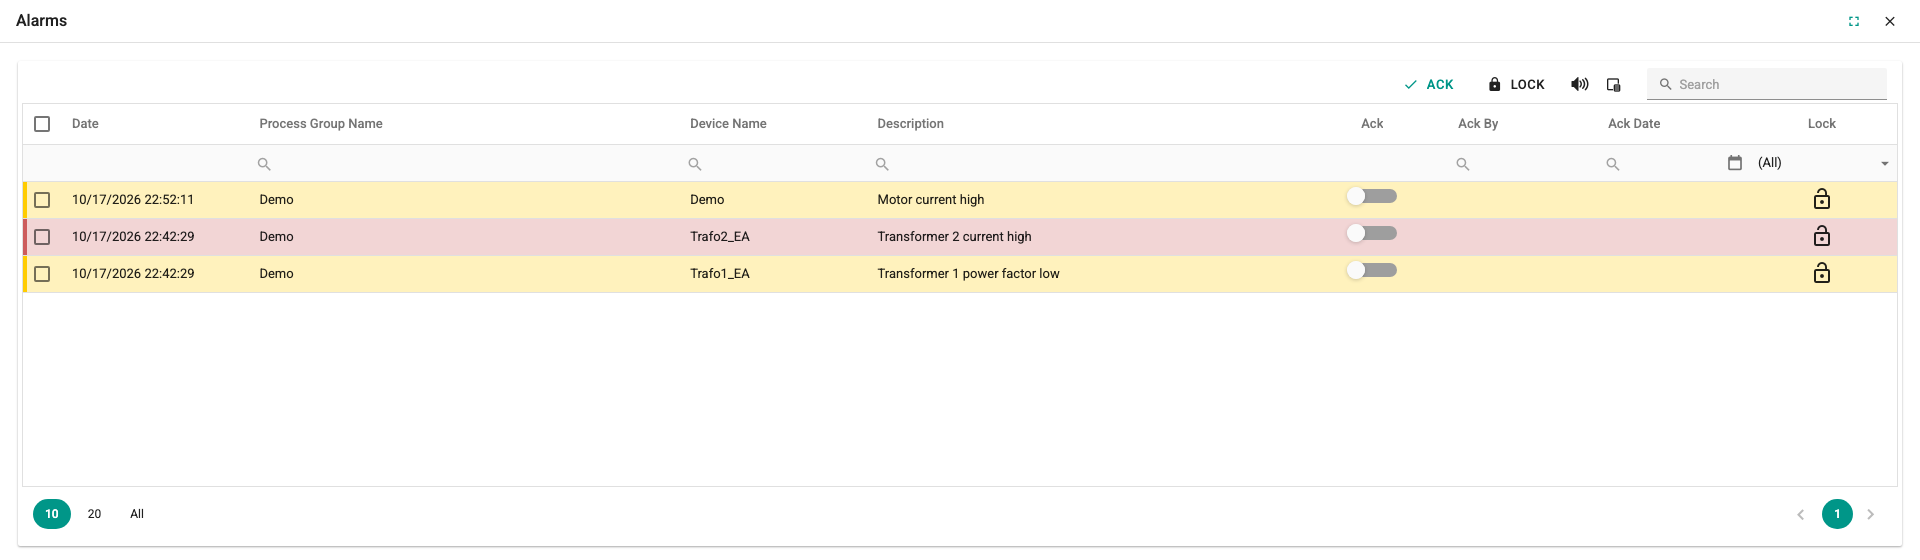Sort by Description column header
The height and width of the screenshot is (560, 1920).
pyautogui.click(x=910, y=124)
